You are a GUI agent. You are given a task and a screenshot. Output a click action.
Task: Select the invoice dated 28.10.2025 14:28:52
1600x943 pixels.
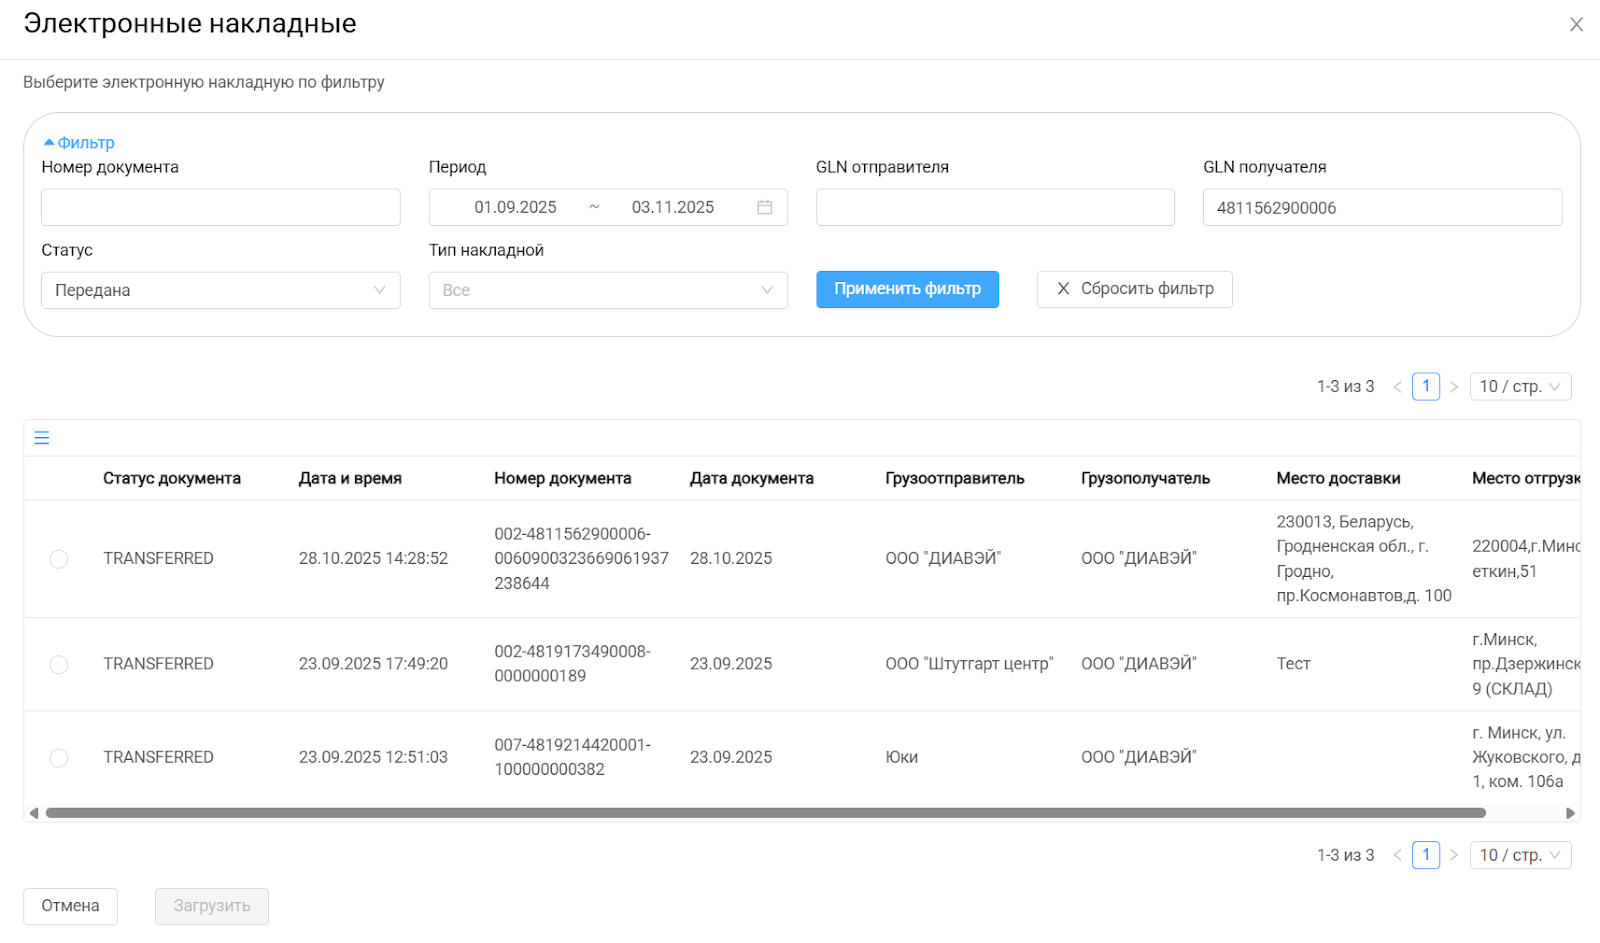point(59,559)
